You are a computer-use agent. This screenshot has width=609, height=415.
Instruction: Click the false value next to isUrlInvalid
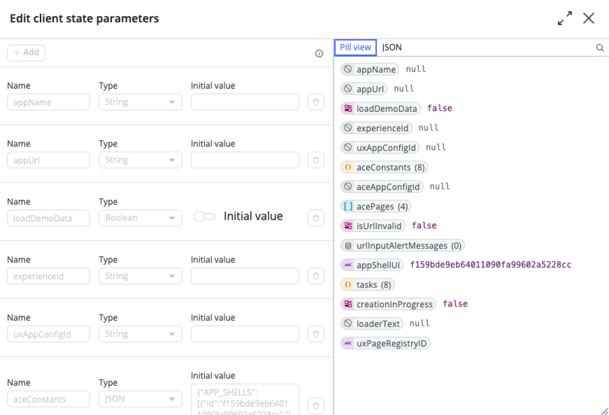(424, 226)
